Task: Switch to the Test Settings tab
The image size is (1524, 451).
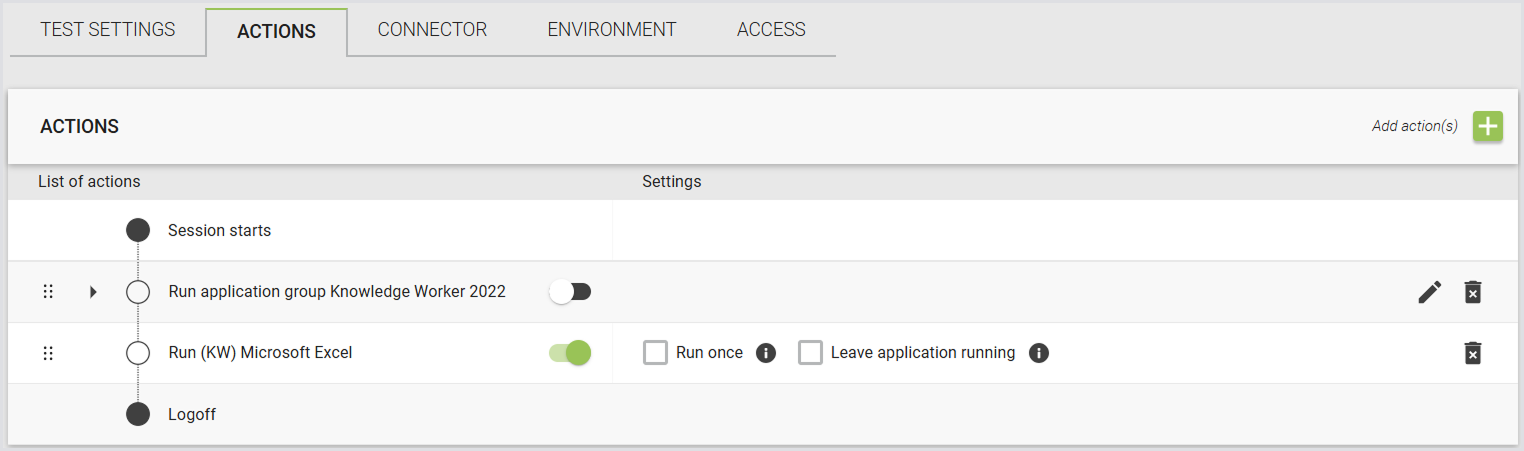Action: point(108,30)
